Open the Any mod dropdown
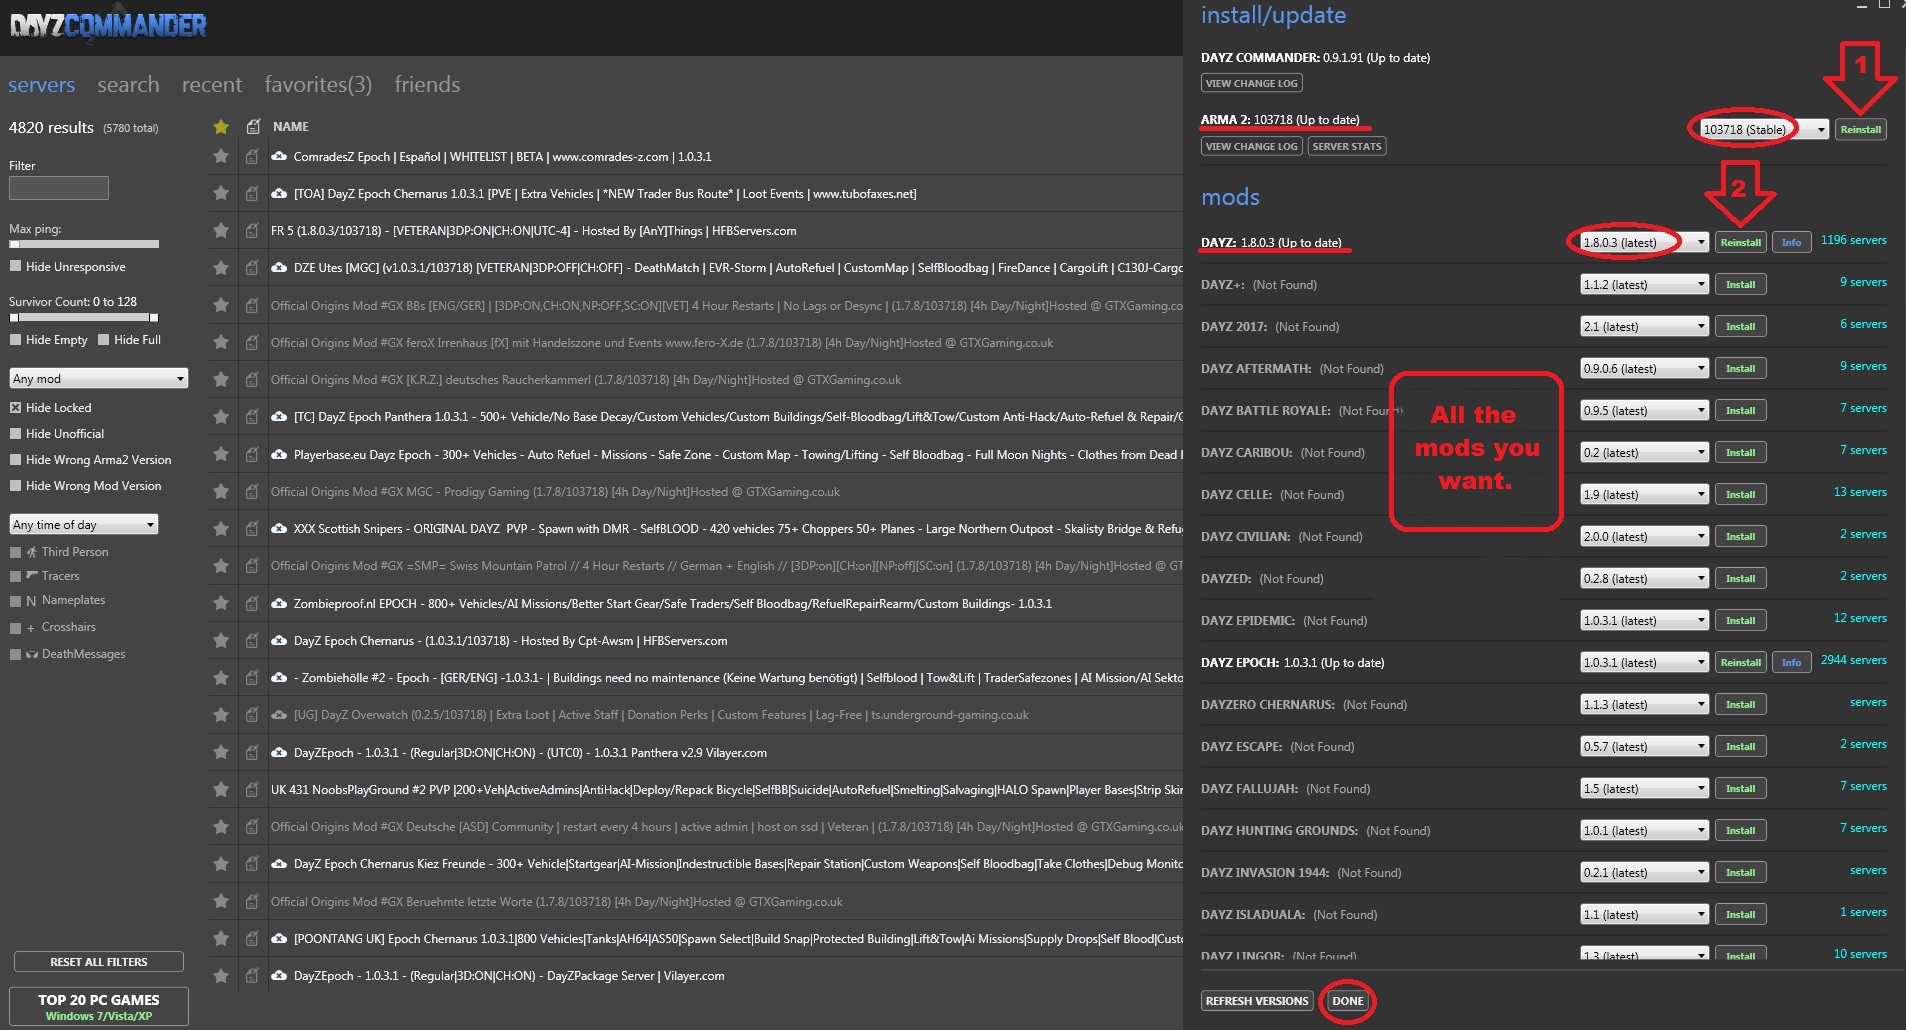This screenshot has width=1906, height=1030. pyautogui.click(x=99, y=378)
